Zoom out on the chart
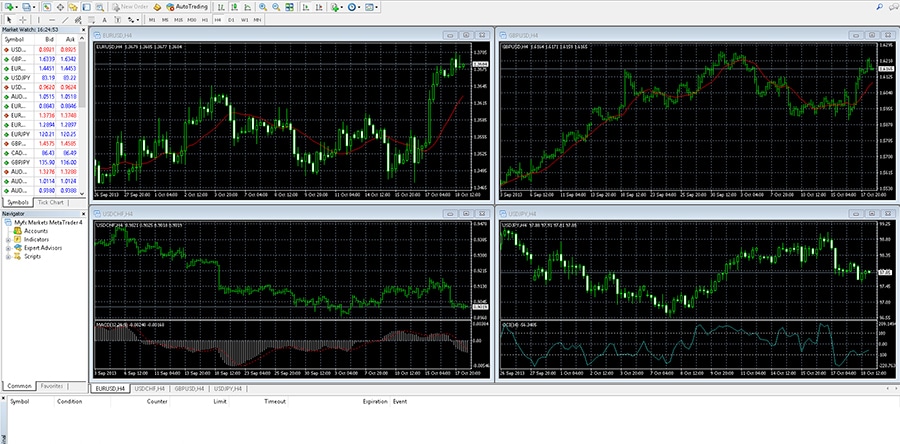Screen dimensions: 900x444 point(276,7)
